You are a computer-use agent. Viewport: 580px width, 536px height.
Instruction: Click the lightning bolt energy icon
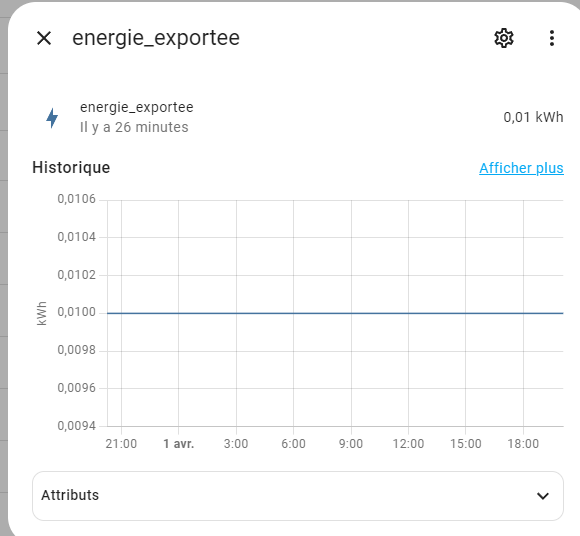52,118
